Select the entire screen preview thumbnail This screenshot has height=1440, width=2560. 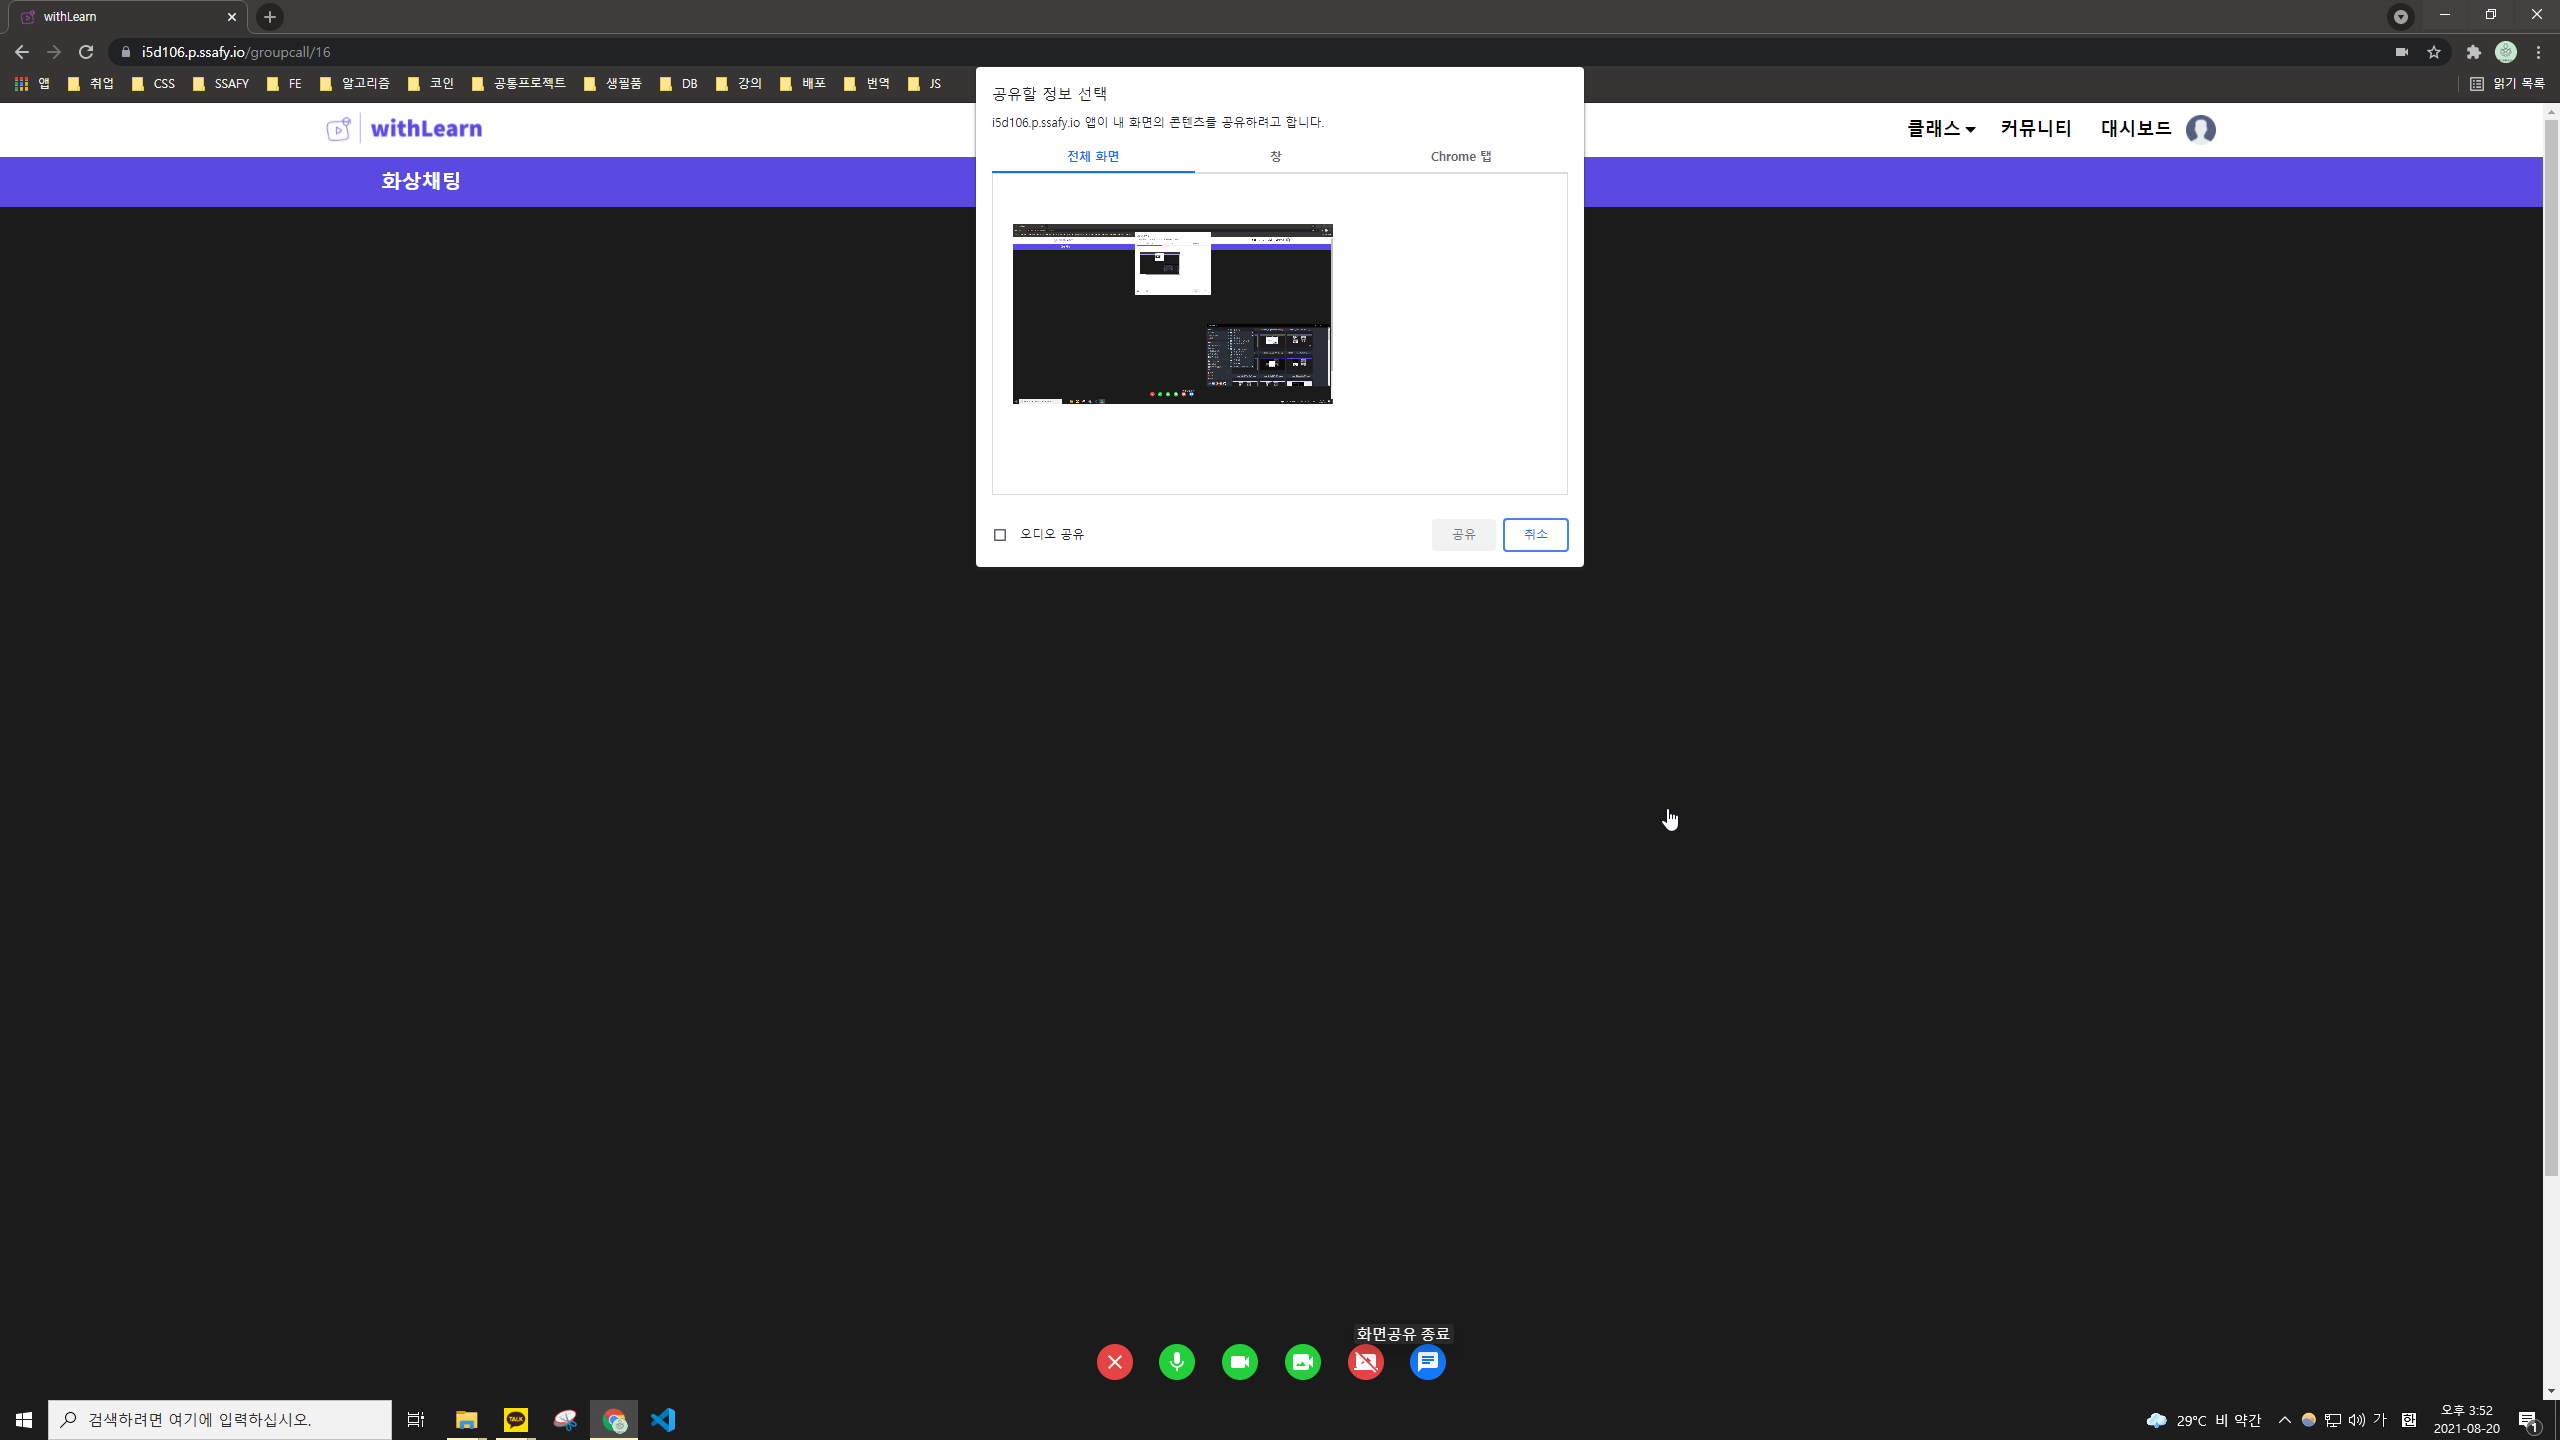click(x=1172, y=314)
